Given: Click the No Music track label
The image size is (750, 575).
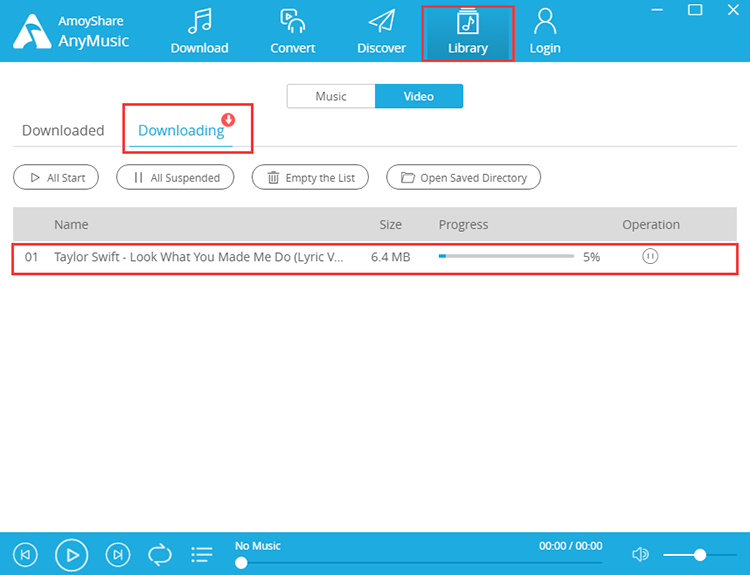Looking at the screenshot, I should point(257,546).
